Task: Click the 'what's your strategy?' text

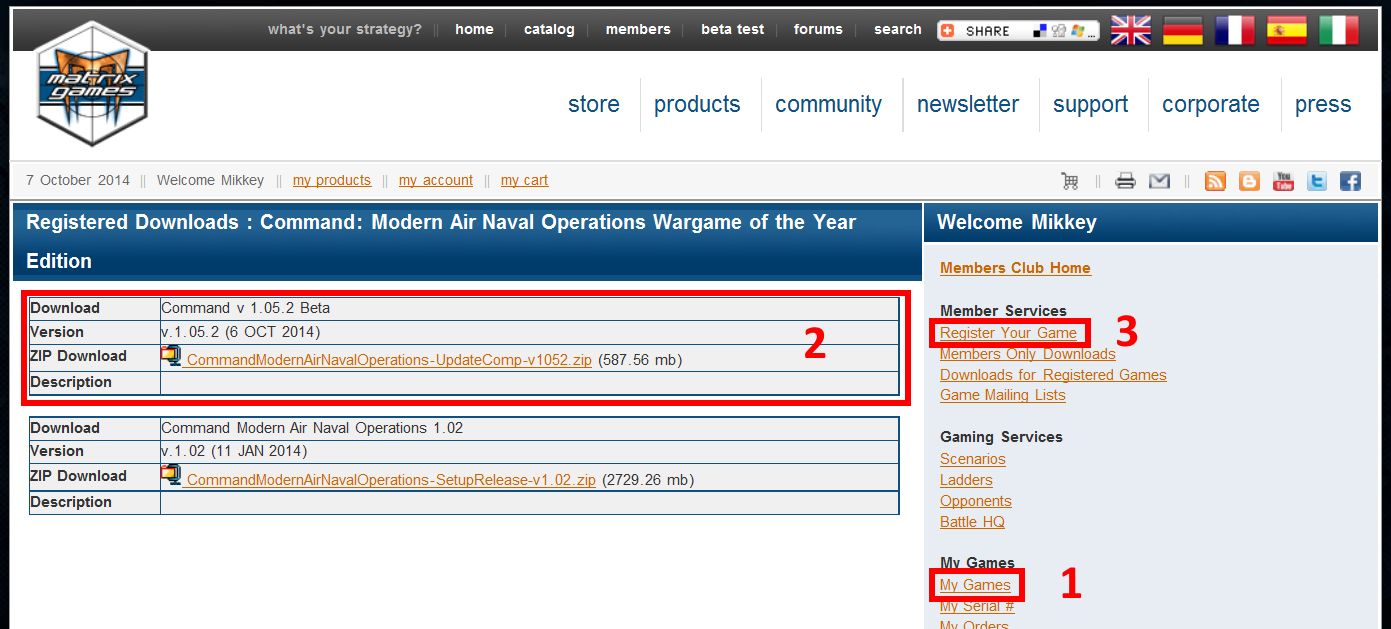Action: point(345,29)
